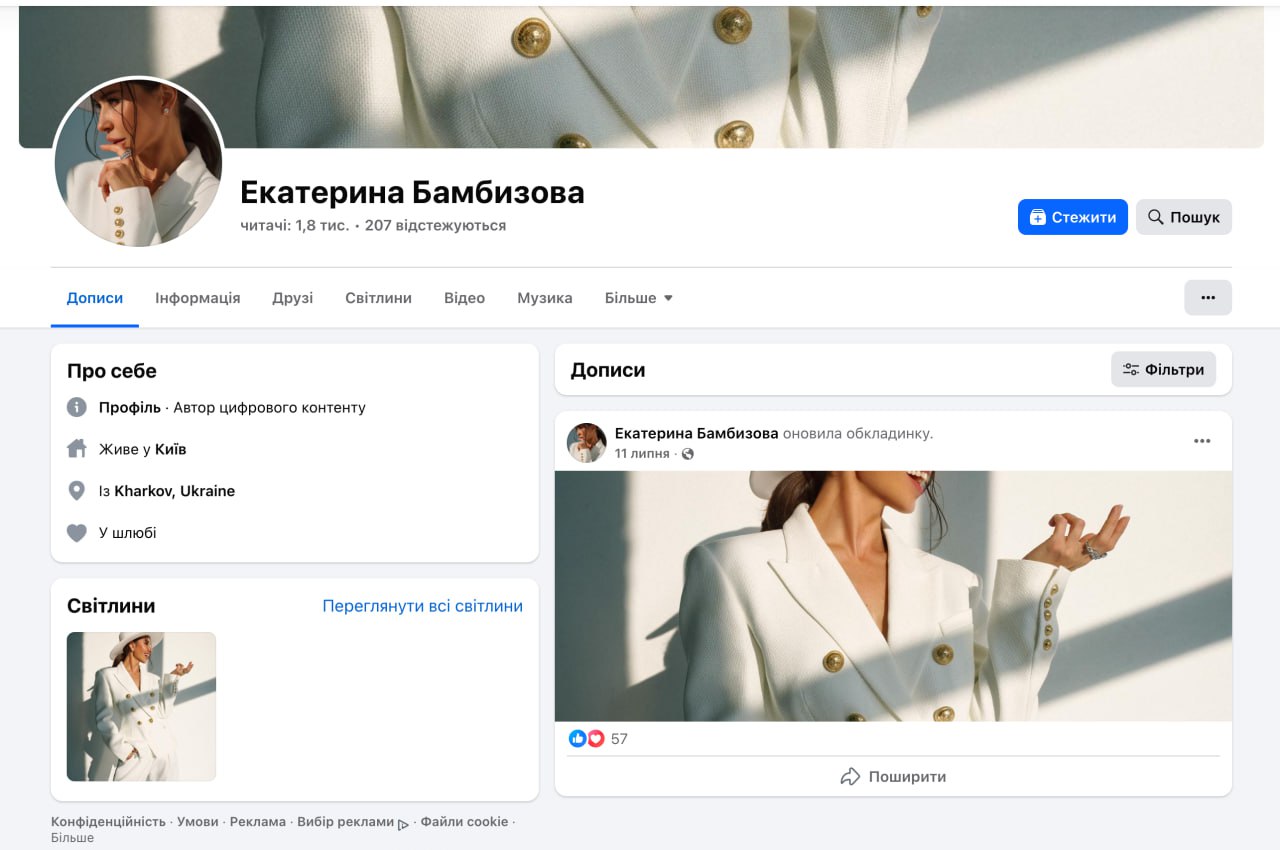Switch to the Інформація tab
This screenshot has width=1280, height=850.
coord(198,298)
